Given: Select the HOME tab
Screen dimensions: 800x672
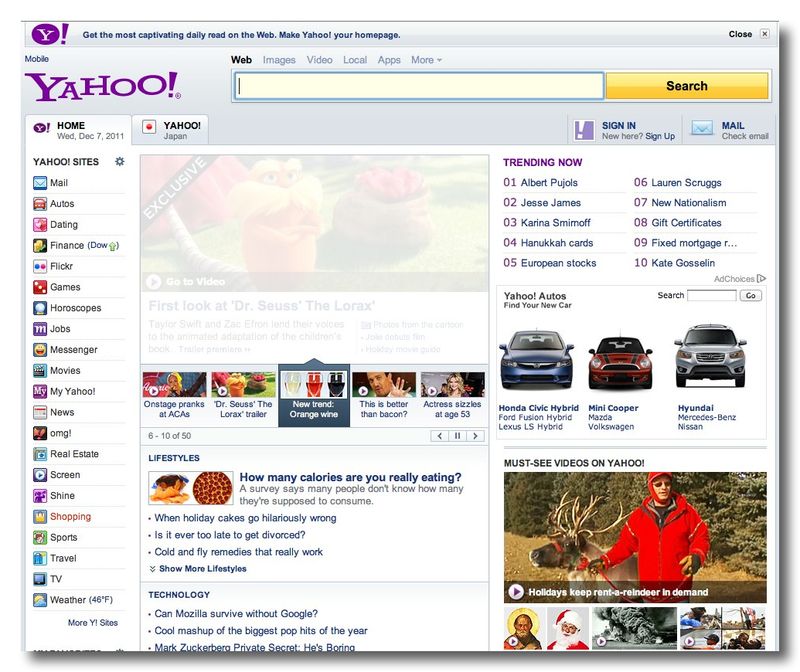Looking at the screenshot, I should 79,130.
